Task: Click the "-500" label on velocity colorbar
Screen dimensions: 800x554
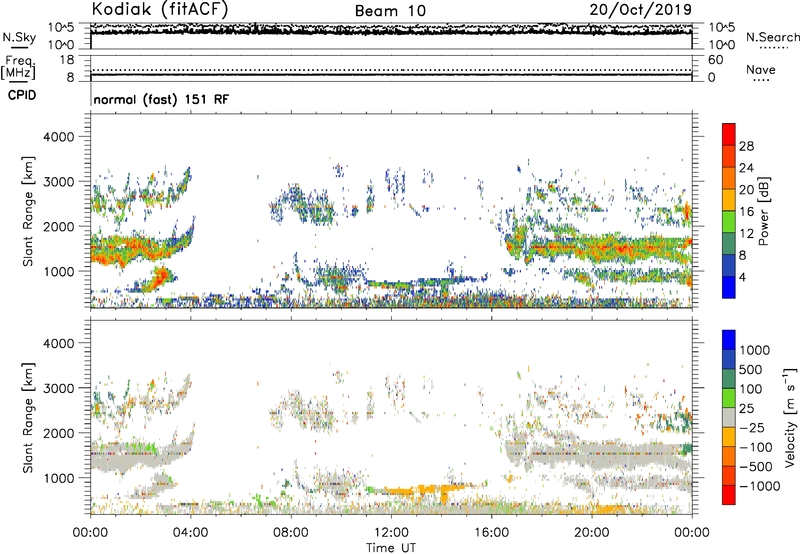Action: pos(755,466)
